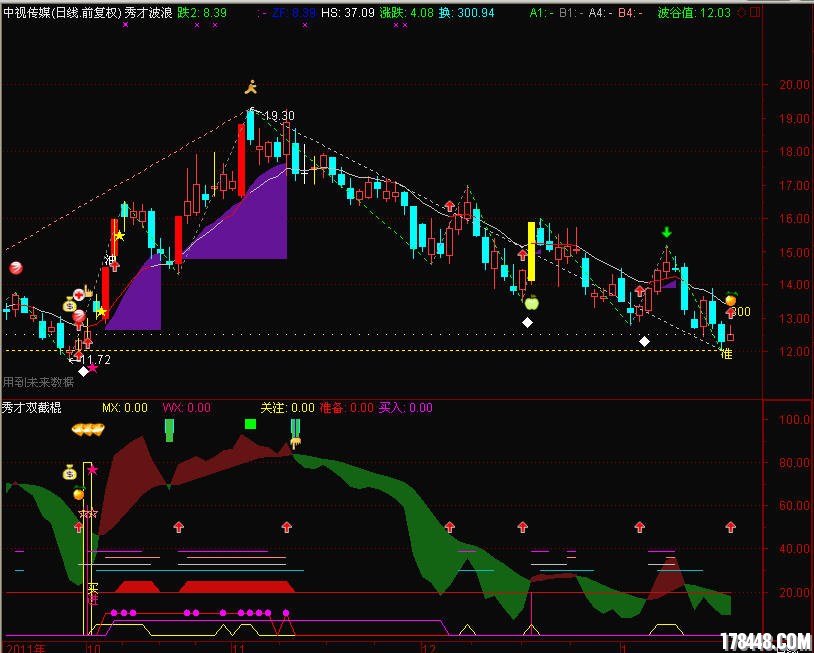Click the 19.30 high price label
814x653 pixels.
pyautogui.click(x=280, y=115)
